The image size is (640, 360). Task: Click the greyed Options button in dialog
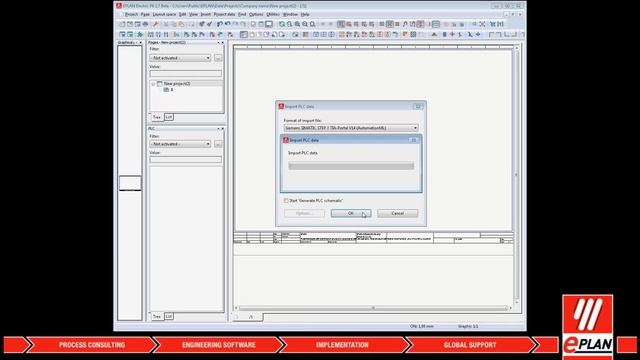304,213
